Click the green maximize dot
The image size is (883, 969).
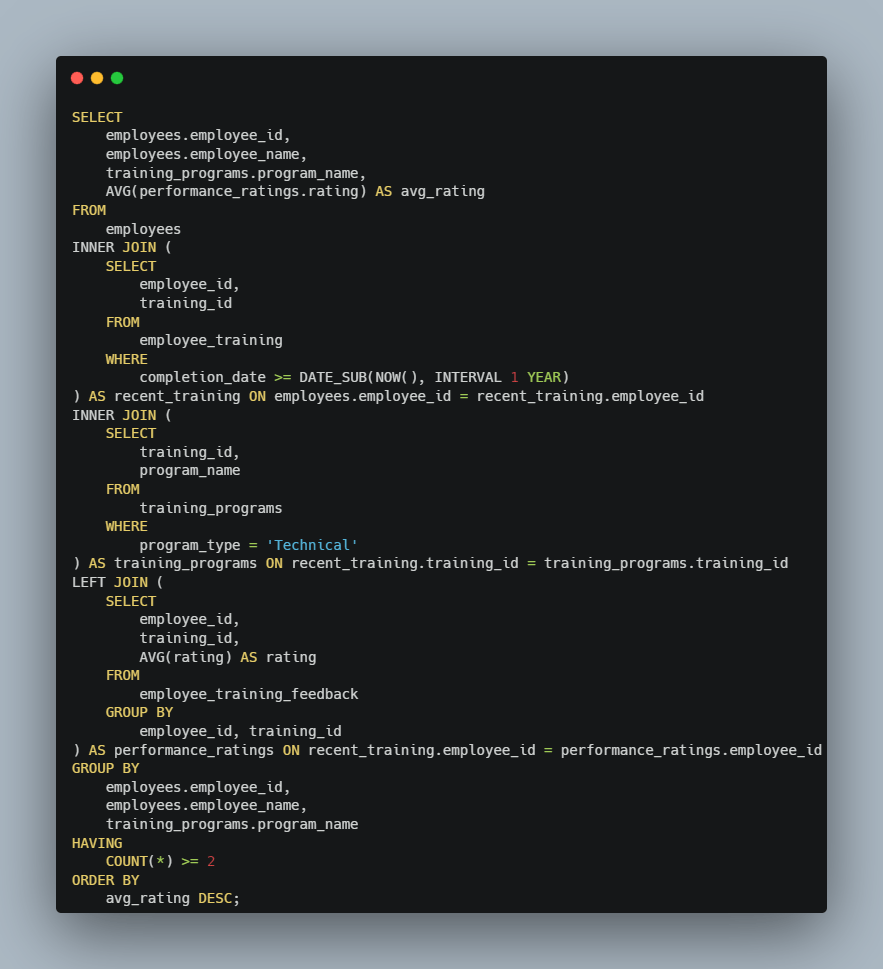tap(117, 78)
